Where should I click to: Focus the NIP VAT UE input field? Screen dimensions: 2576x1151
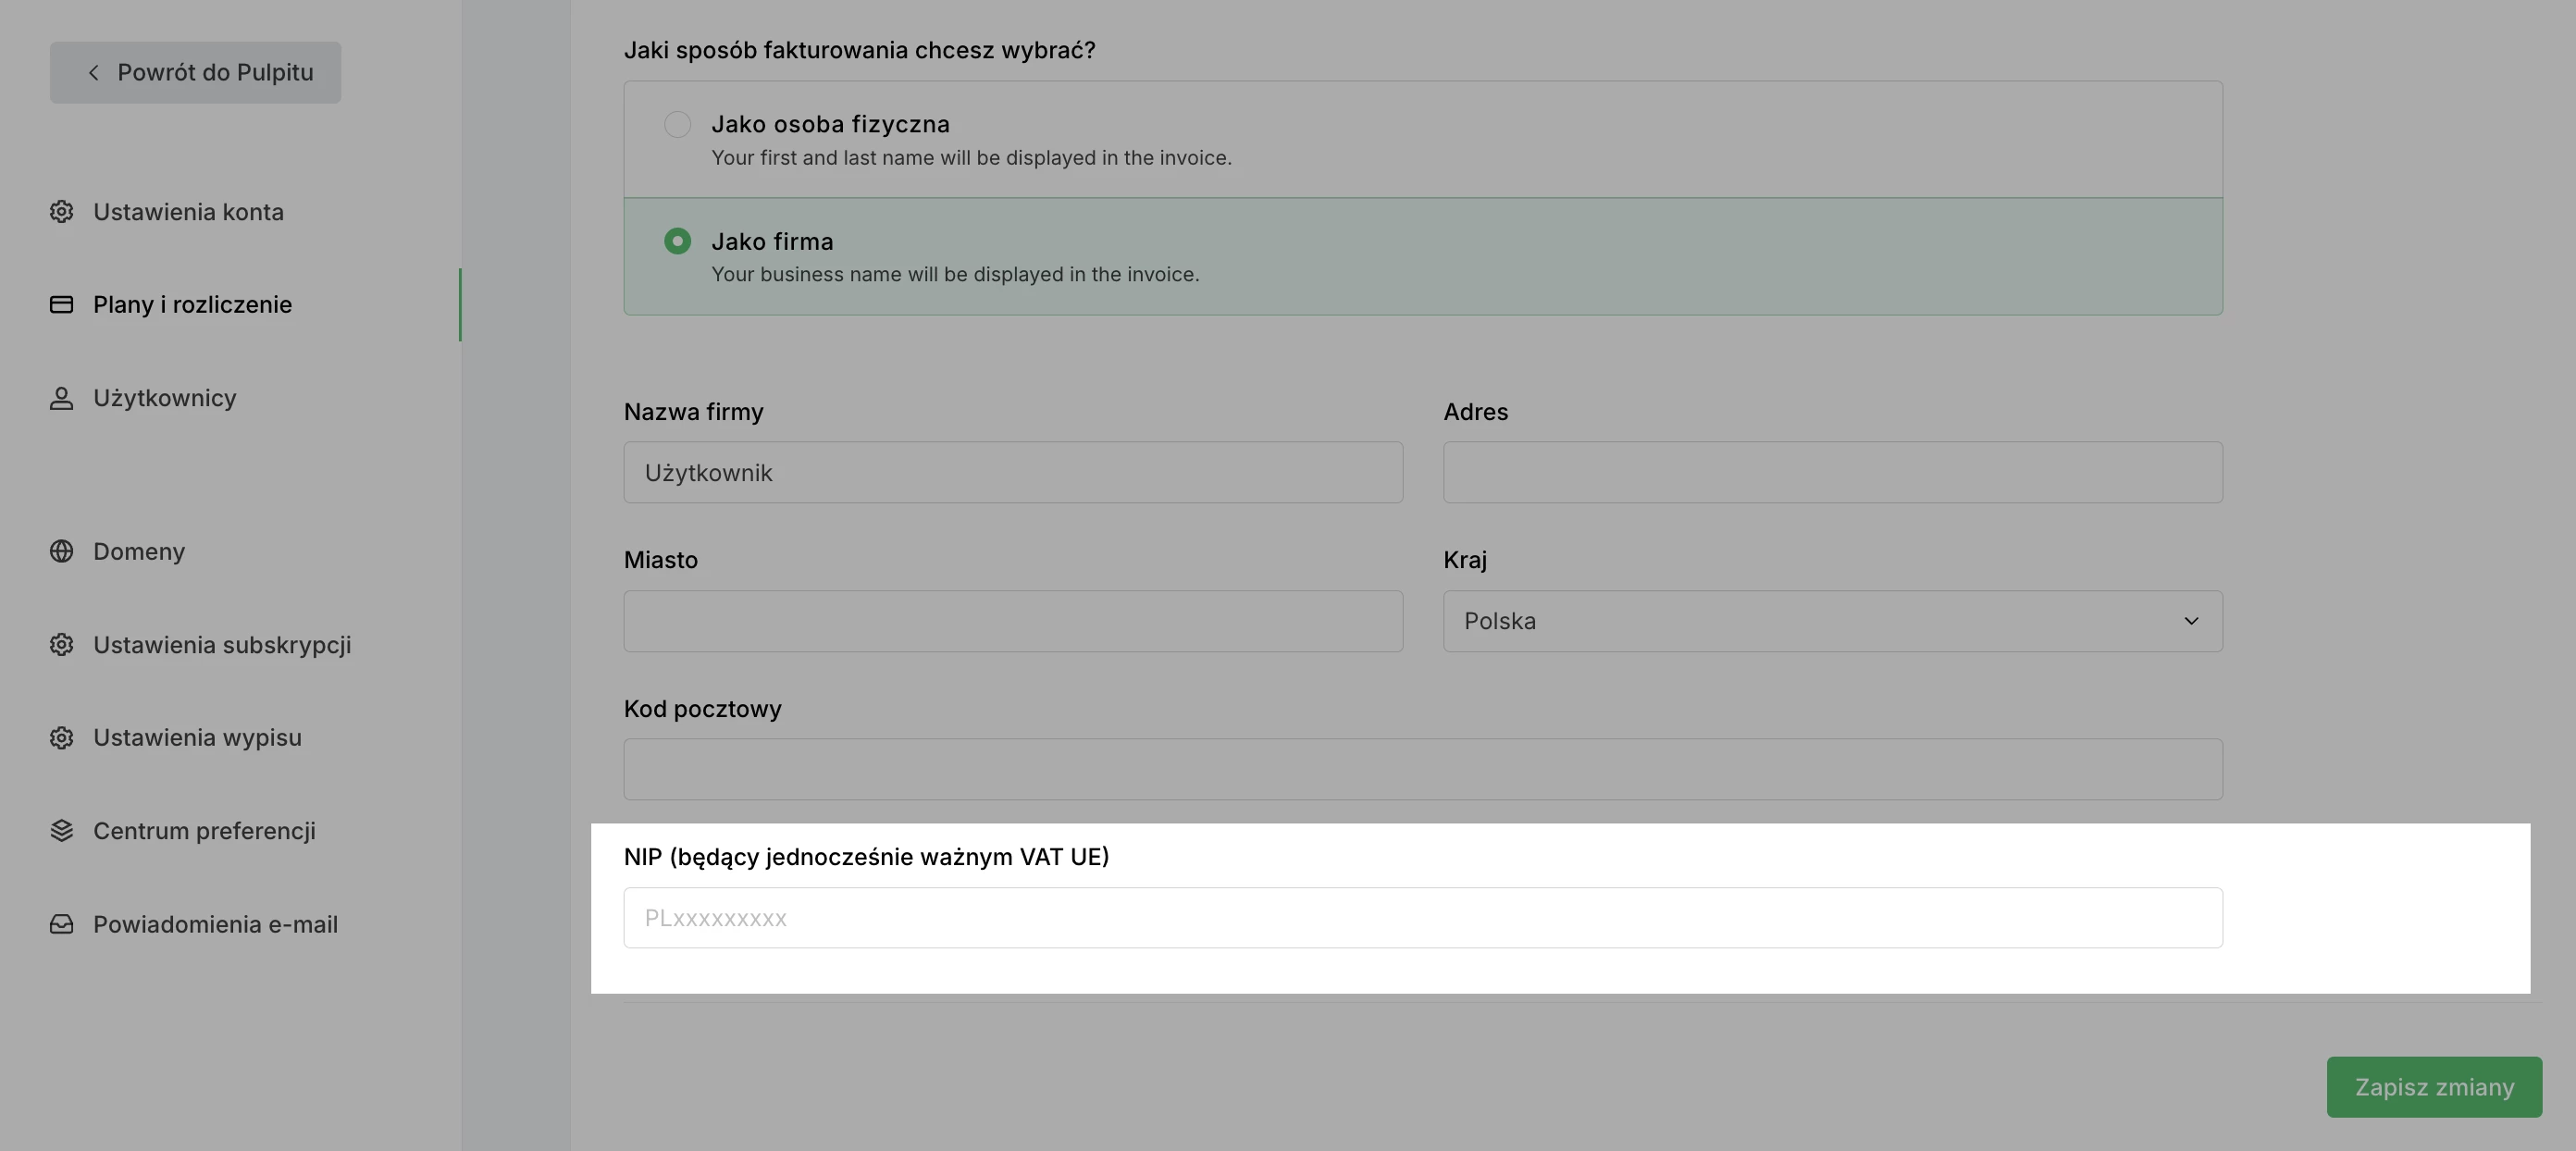(x=1422, y=918)
